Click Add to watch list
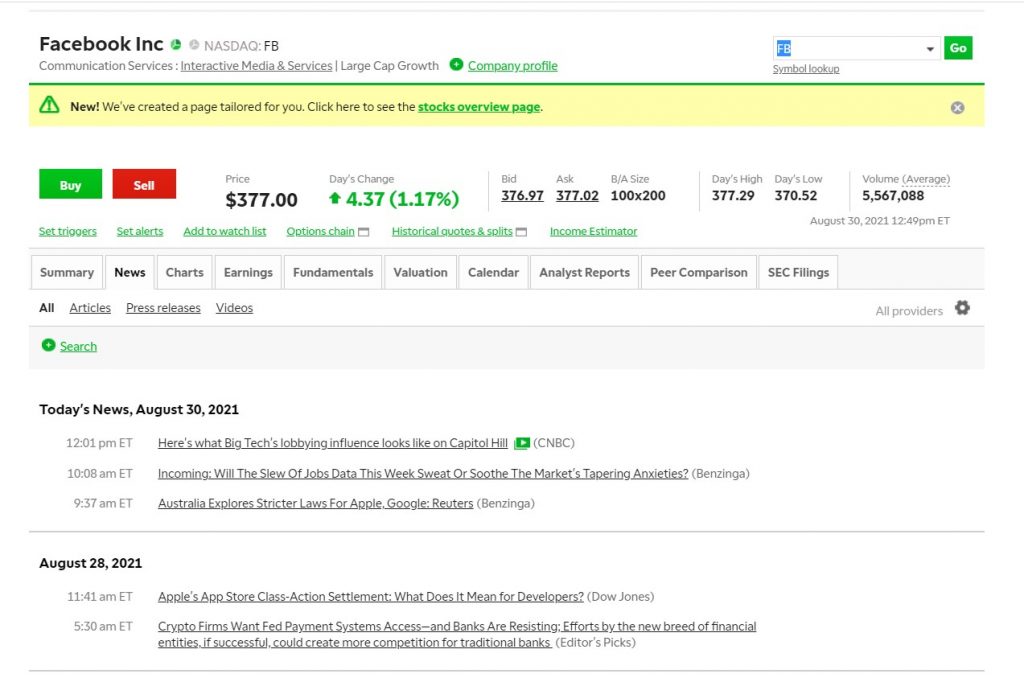The width and height of the screenshot is (1024, 678). pos(225,231)
